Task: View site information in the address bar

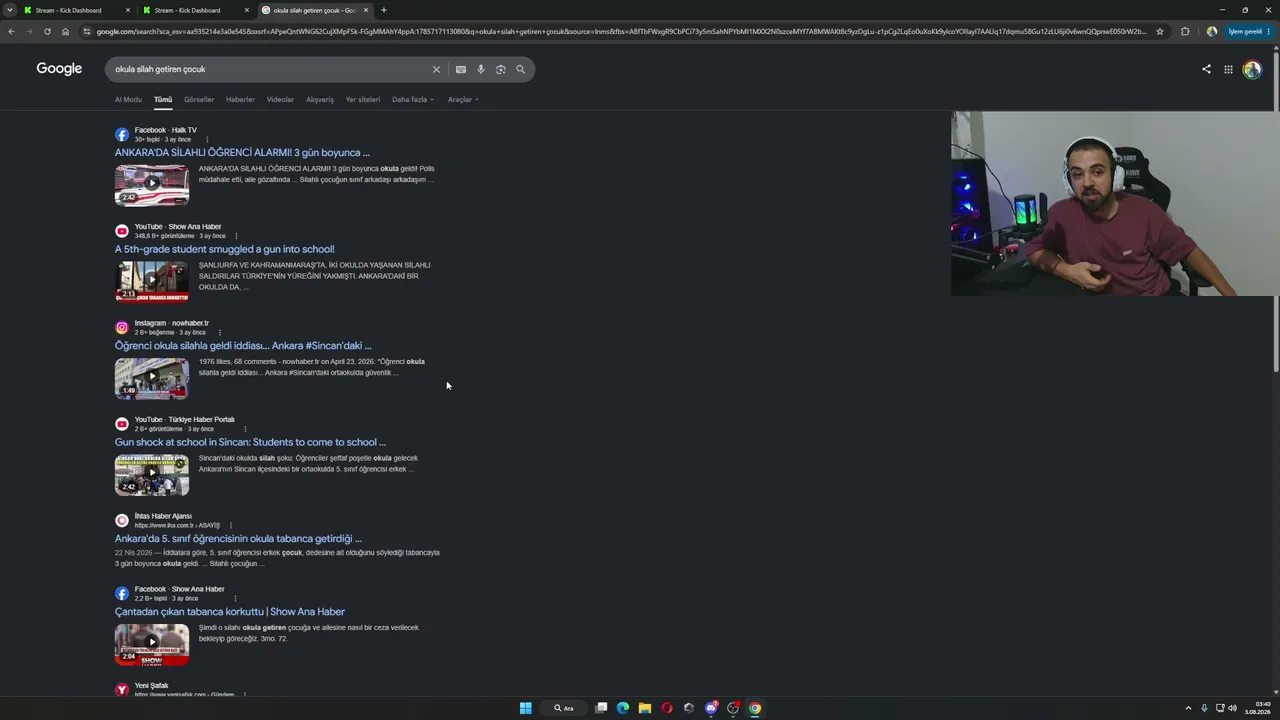Action: click(x=87, y=31)
